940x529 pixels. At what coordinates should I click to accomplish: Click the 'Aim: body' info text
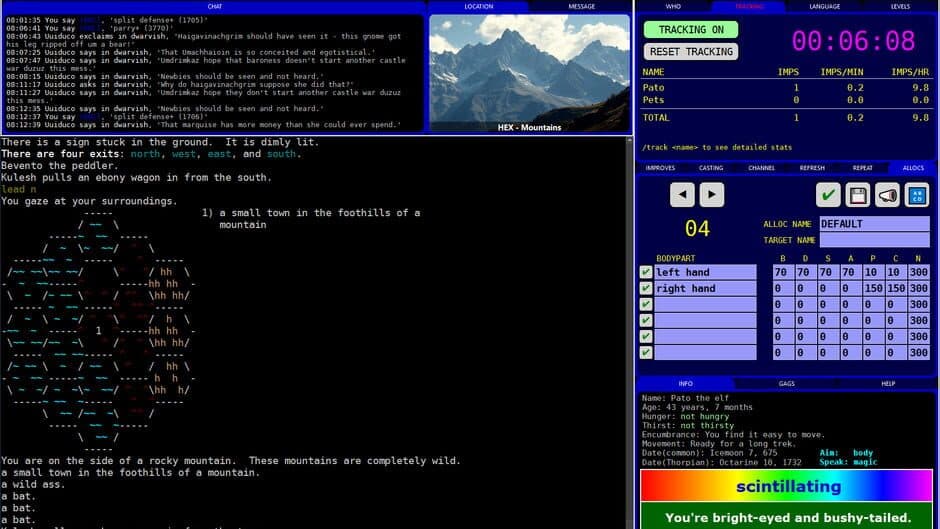coord(846,453)
